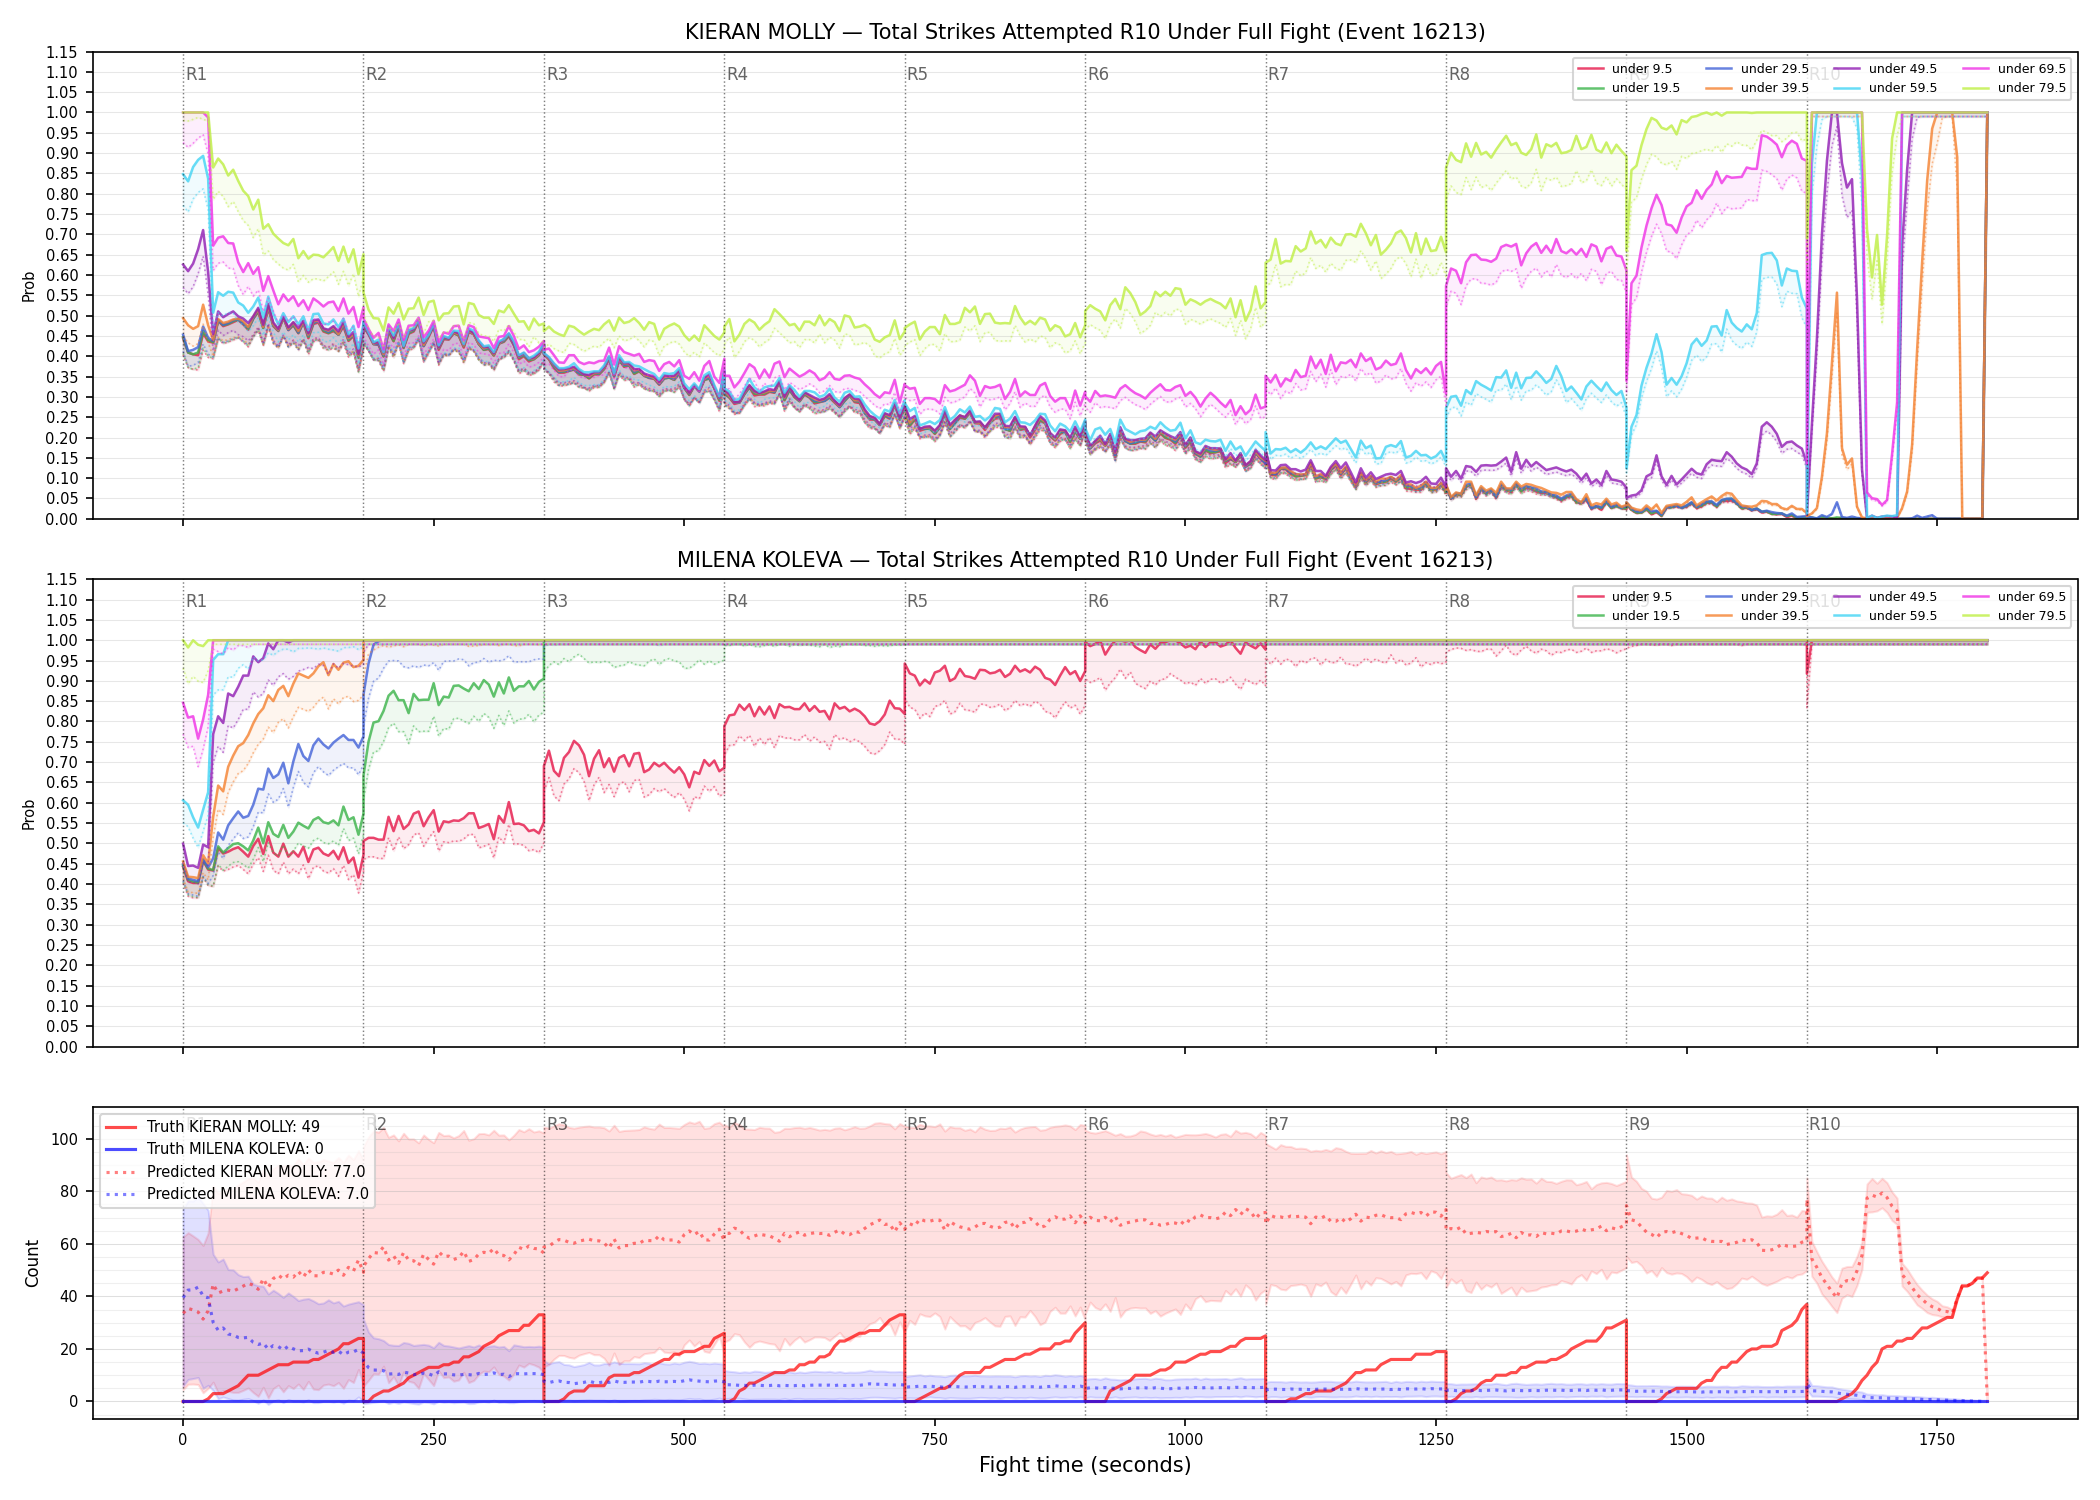Click R3 marker in Kieran Molly chart
This screenshot has height=1500, width=2100.
(x=557, y=74)
